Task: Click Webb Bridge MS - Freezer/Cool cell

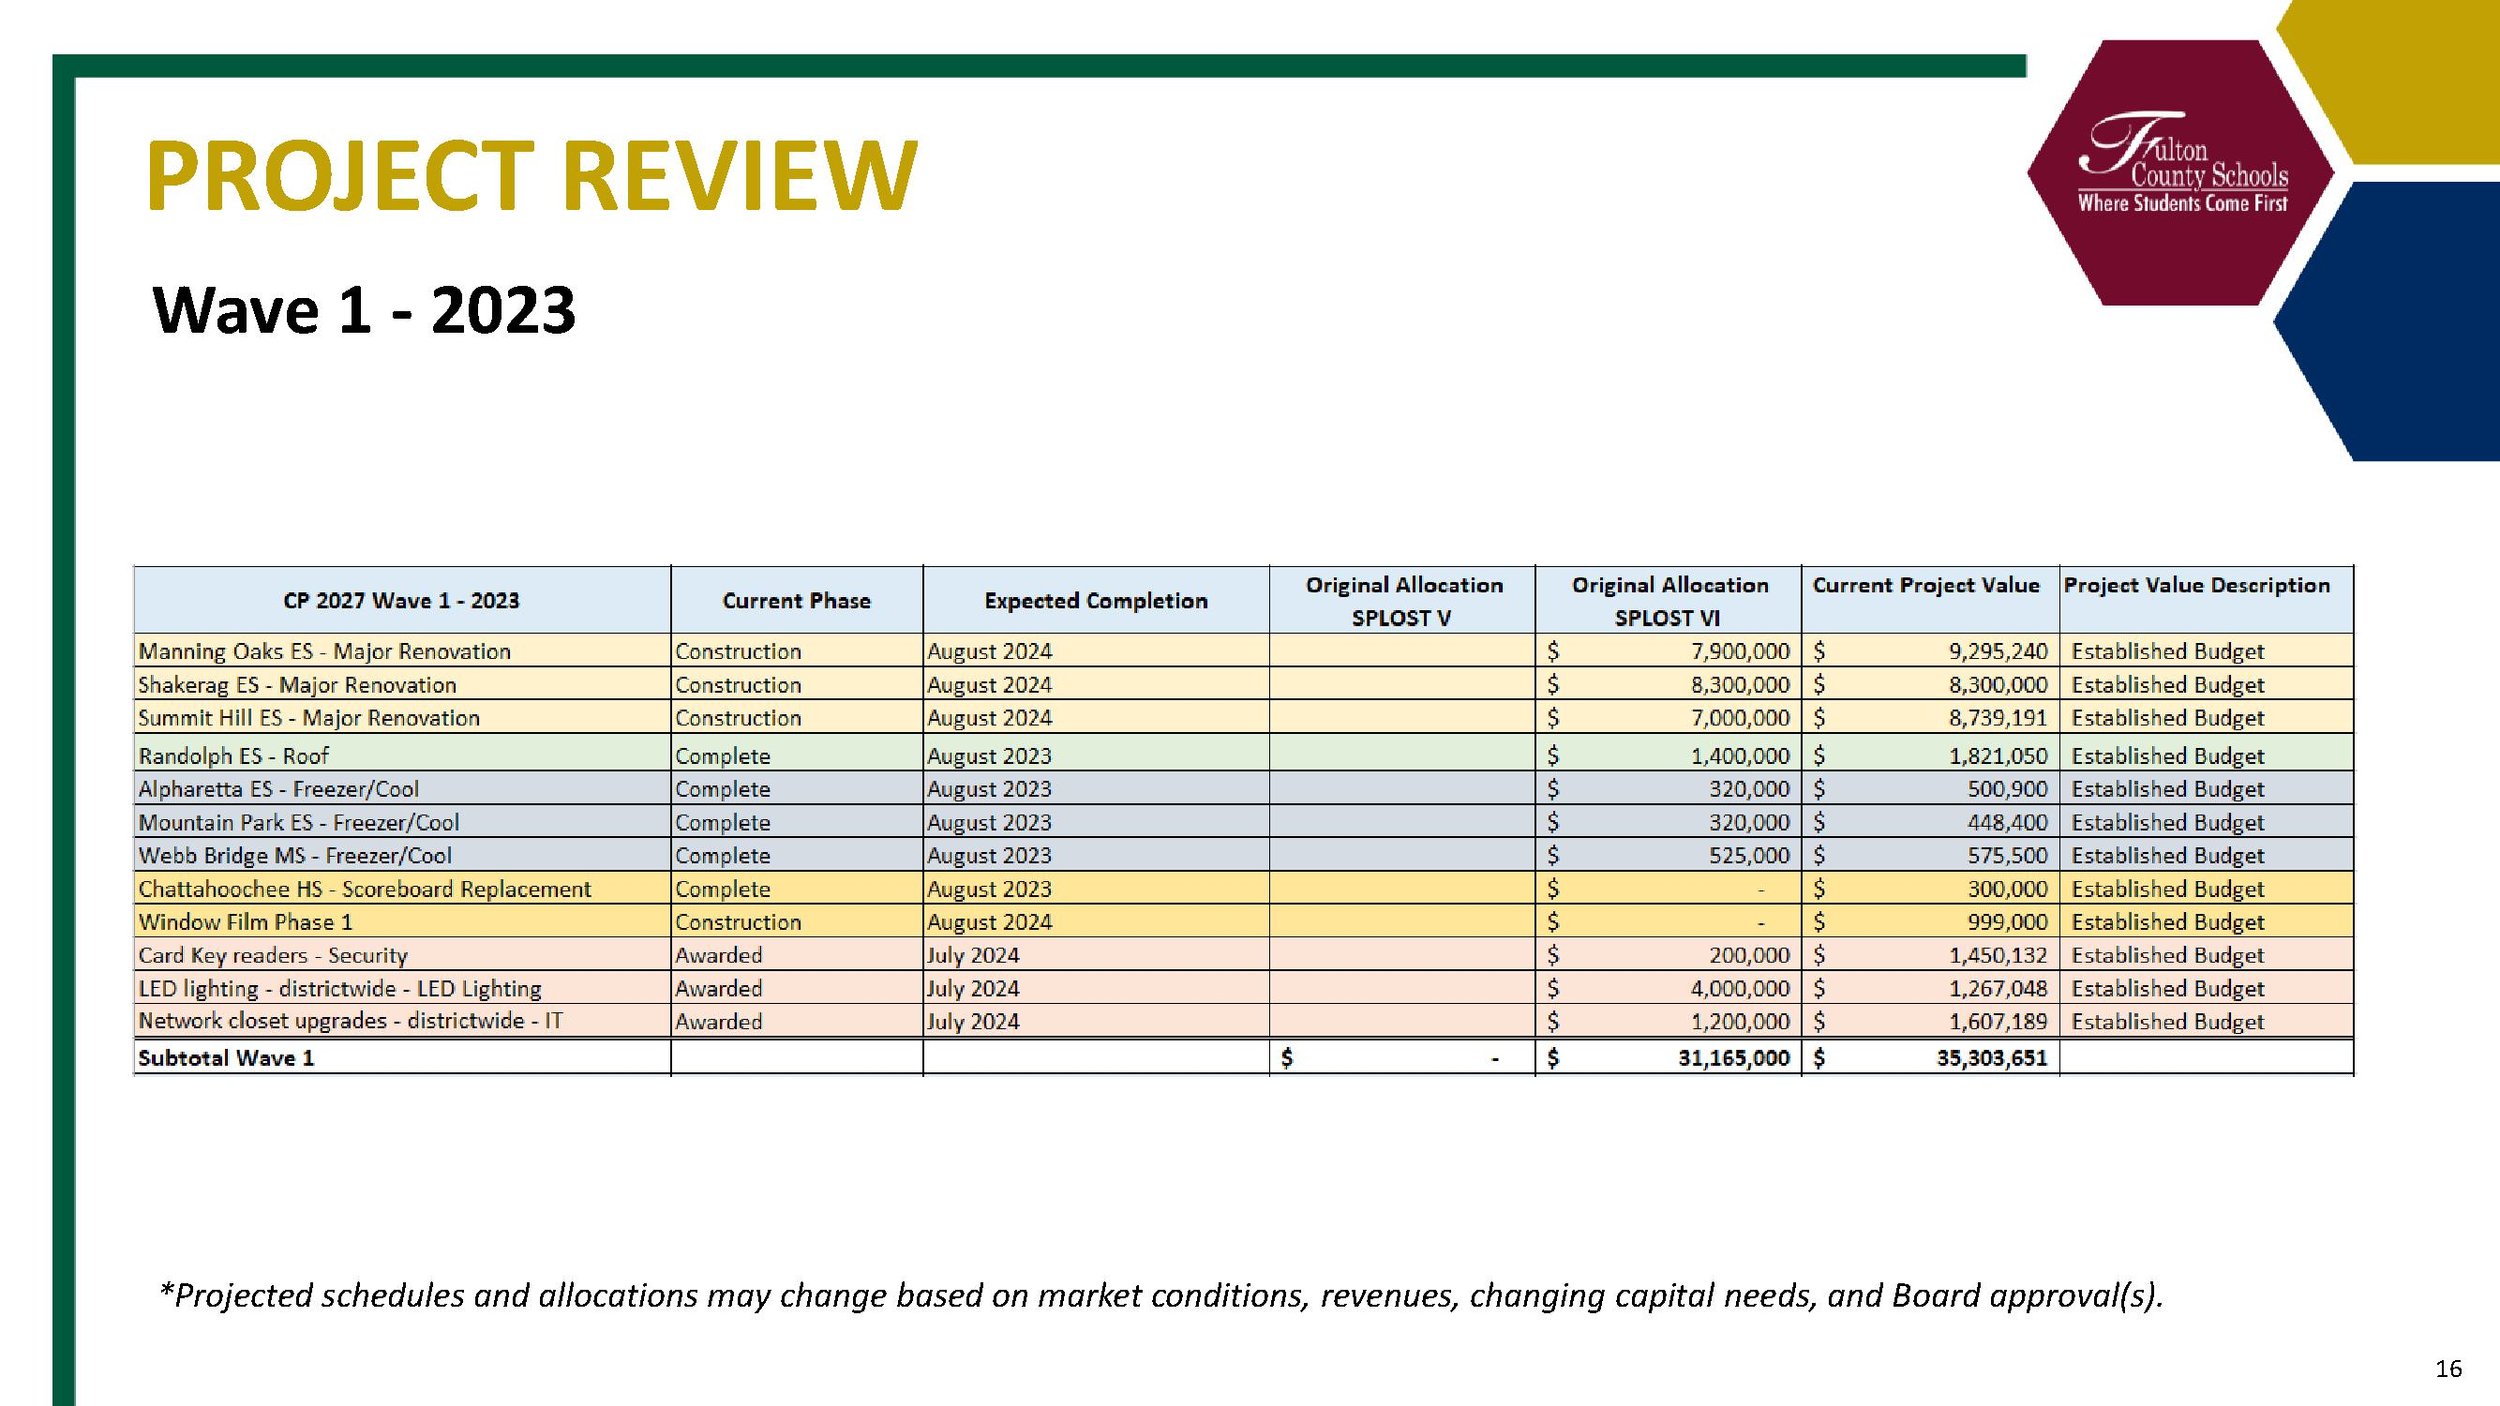Action: pyautogui.click(x=402, y=855)
